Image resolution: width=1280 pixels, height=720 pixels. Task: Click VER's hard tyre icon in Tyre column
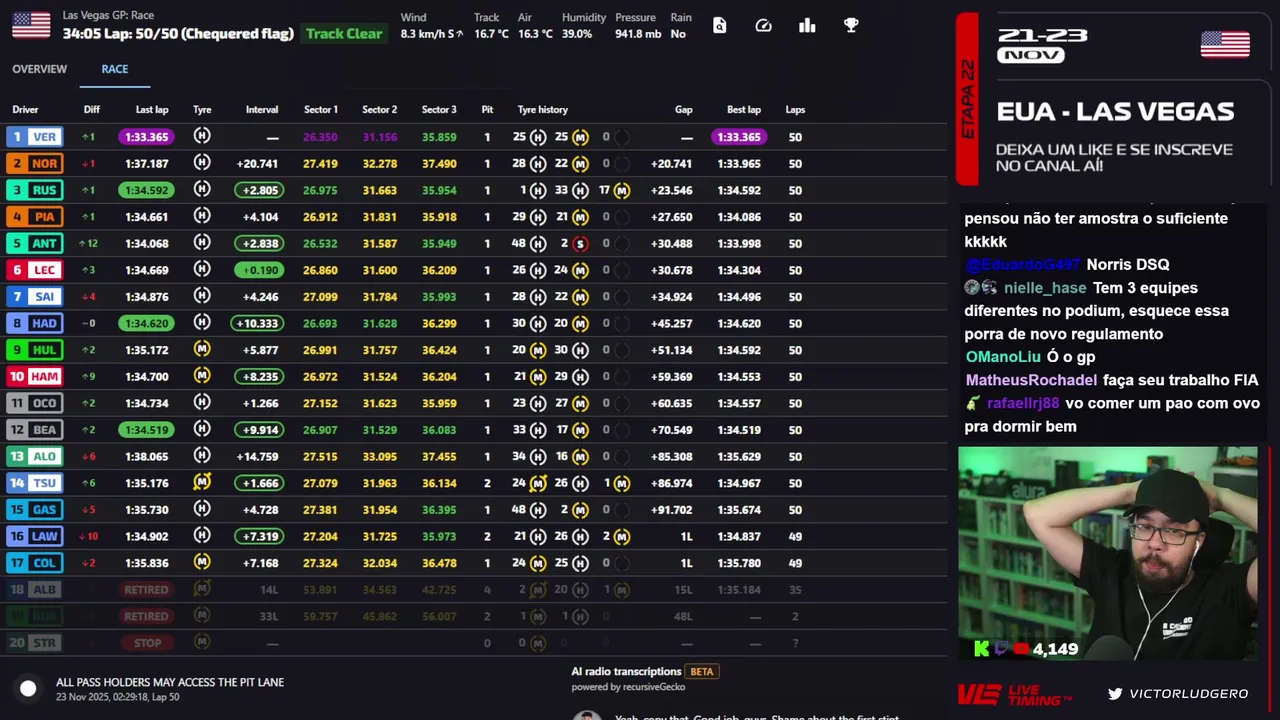[202, 136]
